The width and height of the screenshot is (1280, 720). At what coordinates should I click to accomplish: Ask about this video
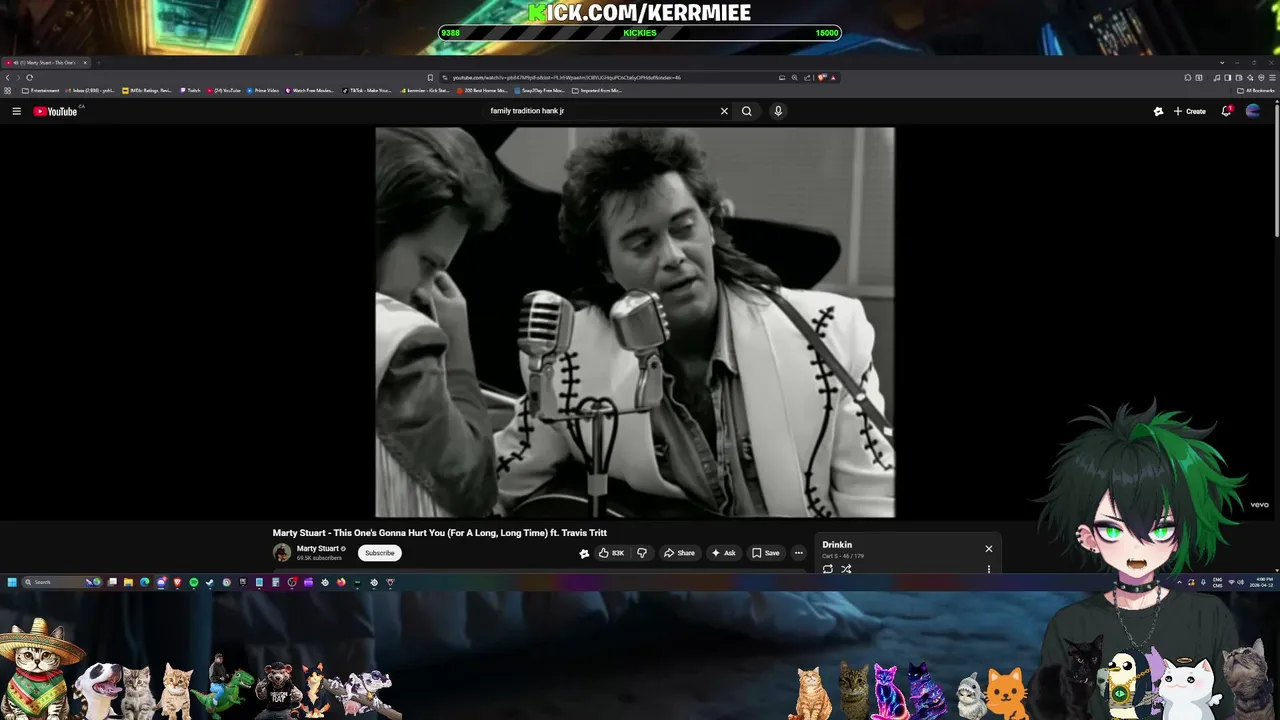(724, 553)
